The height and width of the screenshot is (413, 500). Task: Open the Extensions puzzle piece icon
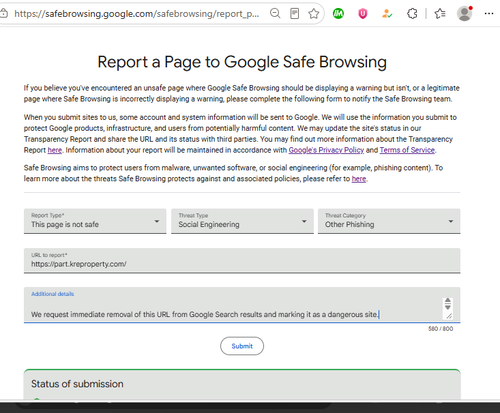point(412,14)
